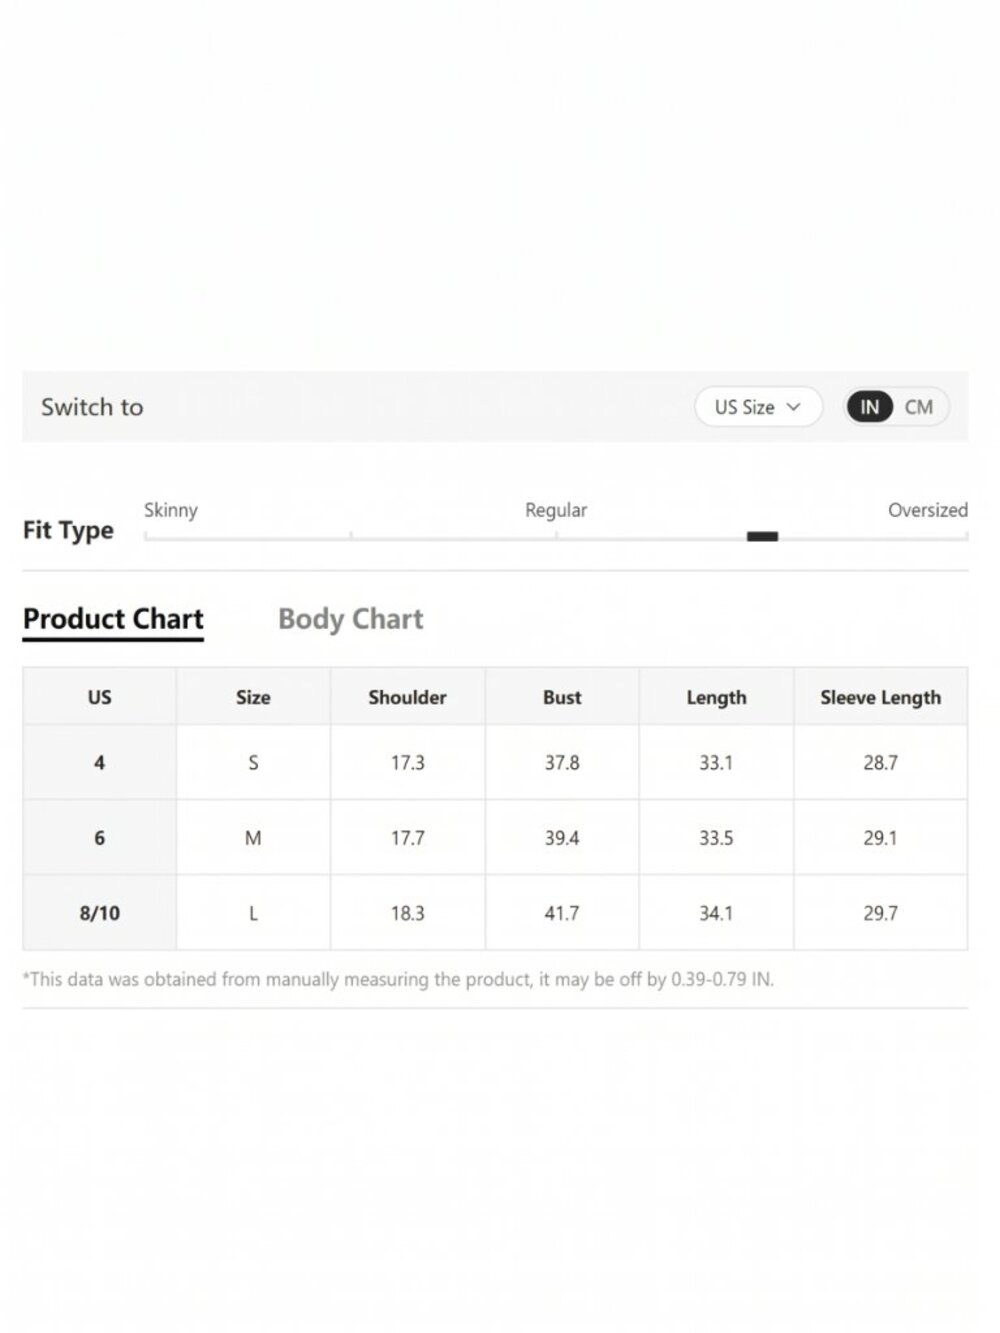Click the Bust column header
The image size is (1000, 1333).
pos(562,697)
